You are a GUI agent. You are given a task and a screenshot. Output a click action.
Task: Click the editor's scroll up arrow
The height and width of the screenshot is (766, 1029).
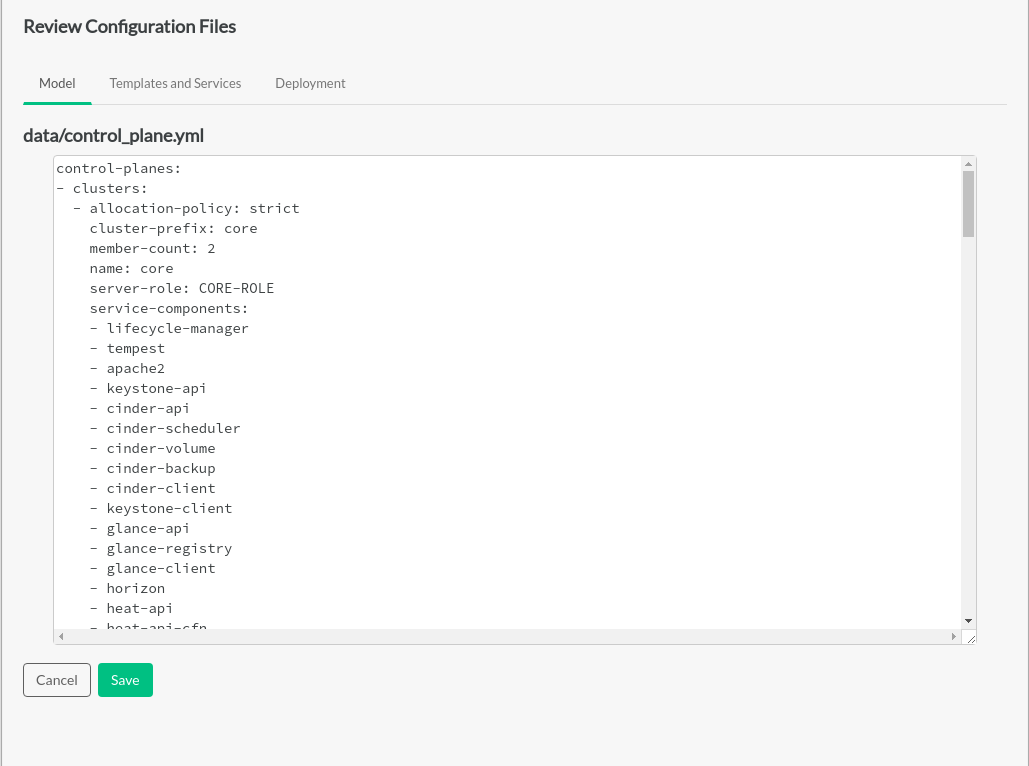(x=968, y=163)
